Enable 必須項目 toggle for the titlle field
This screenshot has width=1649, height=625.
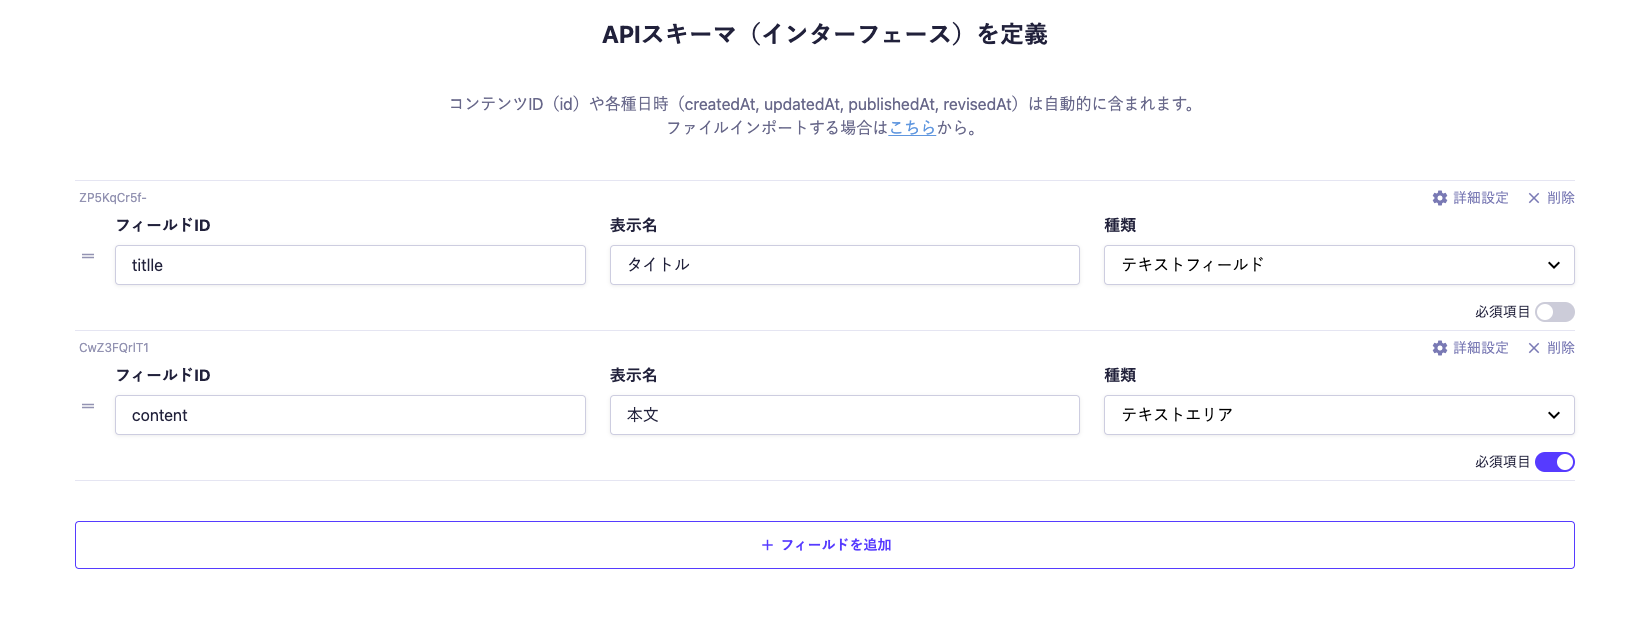[1555, 312]
